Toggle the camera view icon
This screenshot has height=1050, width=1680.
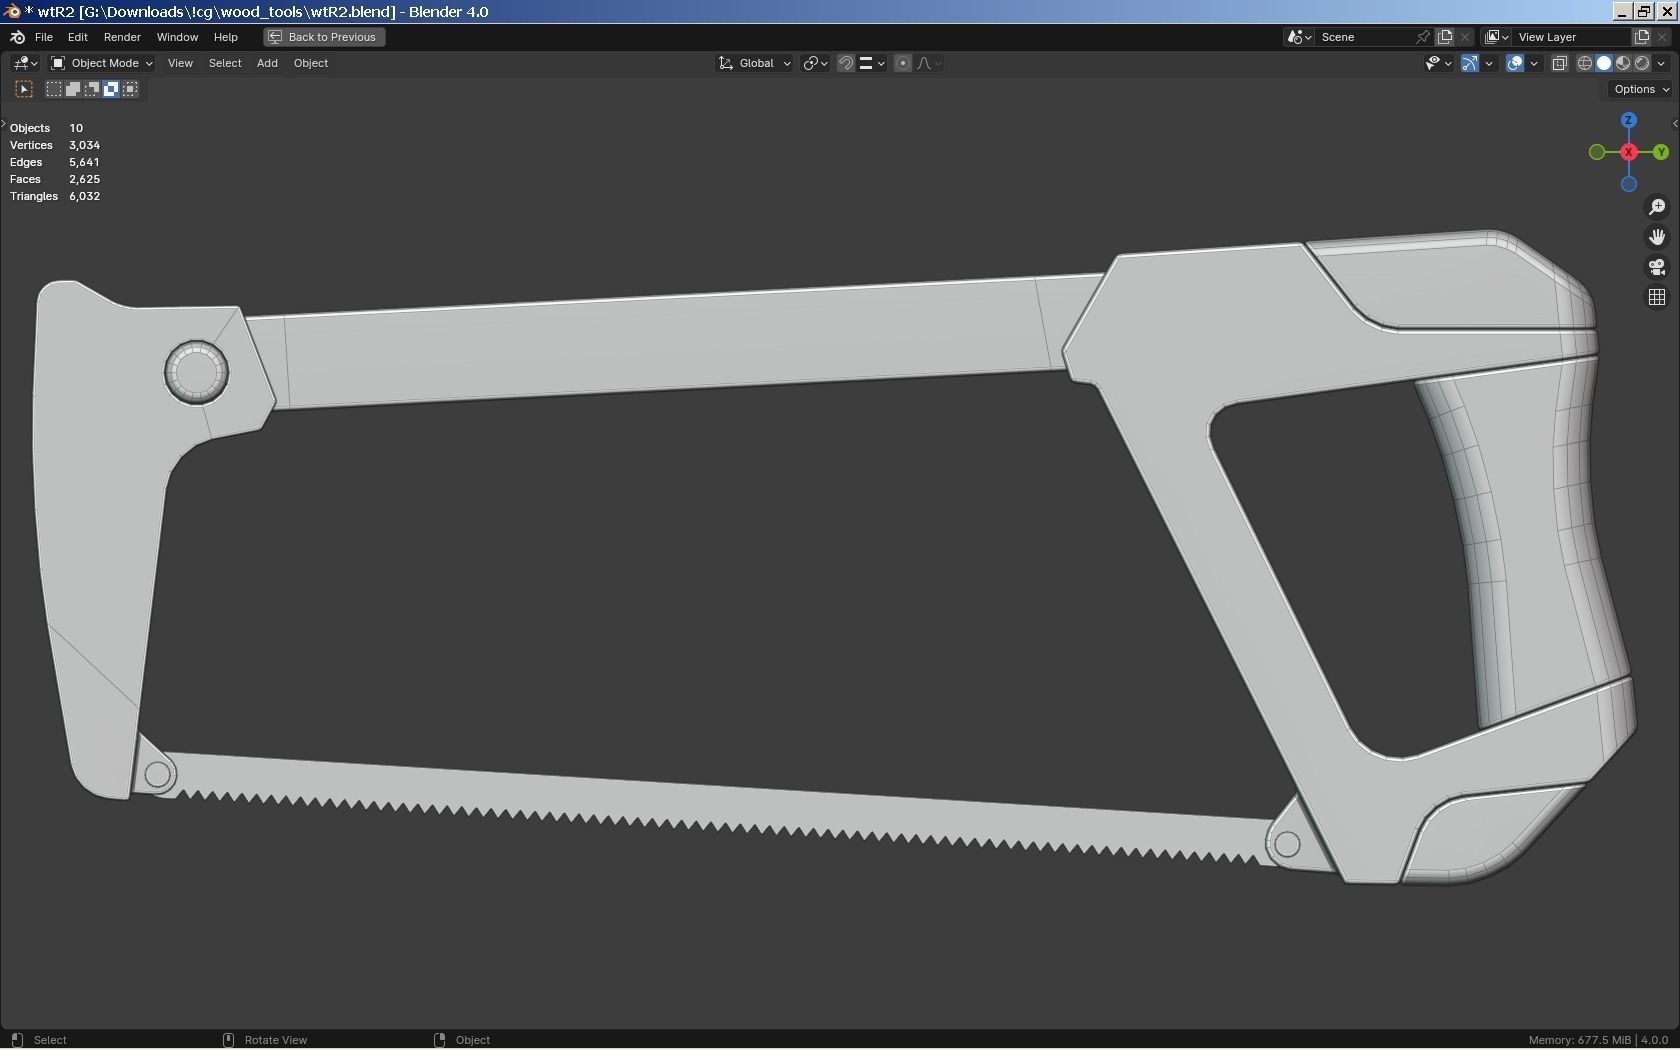tap(1657, 267)
